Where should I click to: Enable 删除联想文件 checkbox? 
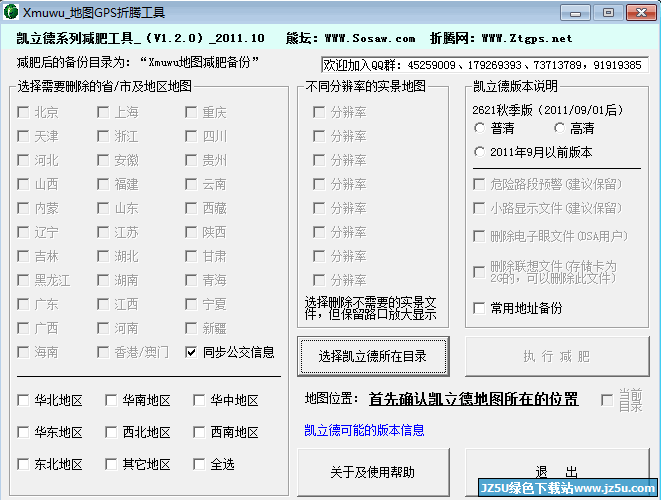479,272
